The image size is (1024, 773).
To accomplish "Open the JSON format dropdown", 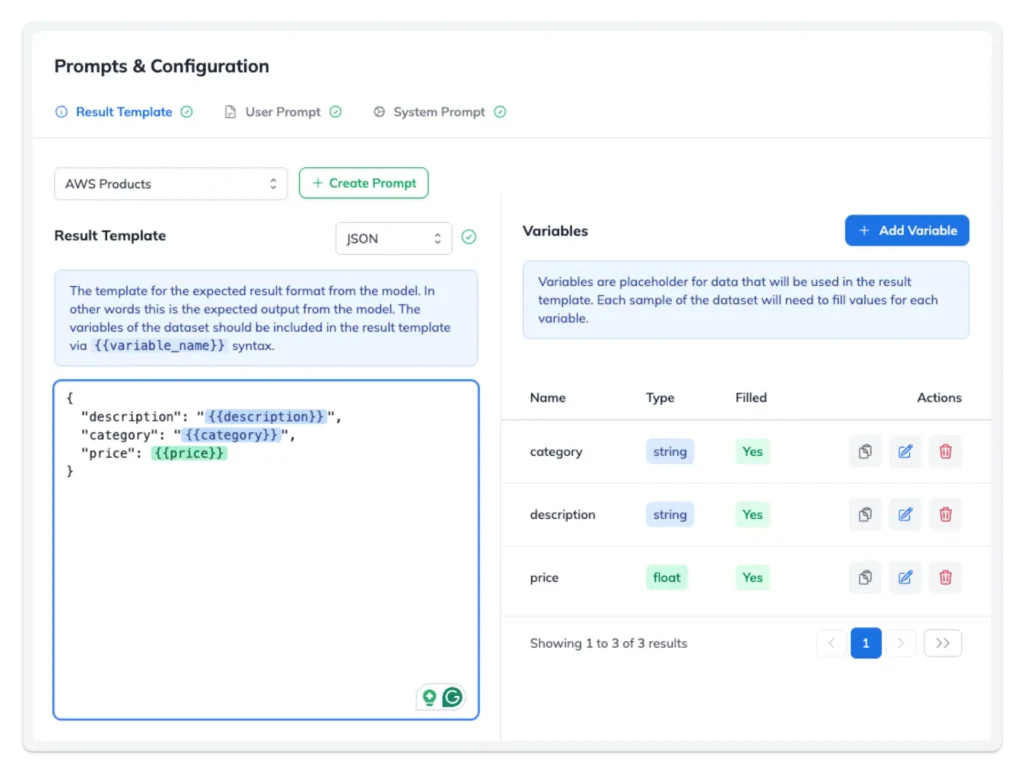I will click(393, 238).
